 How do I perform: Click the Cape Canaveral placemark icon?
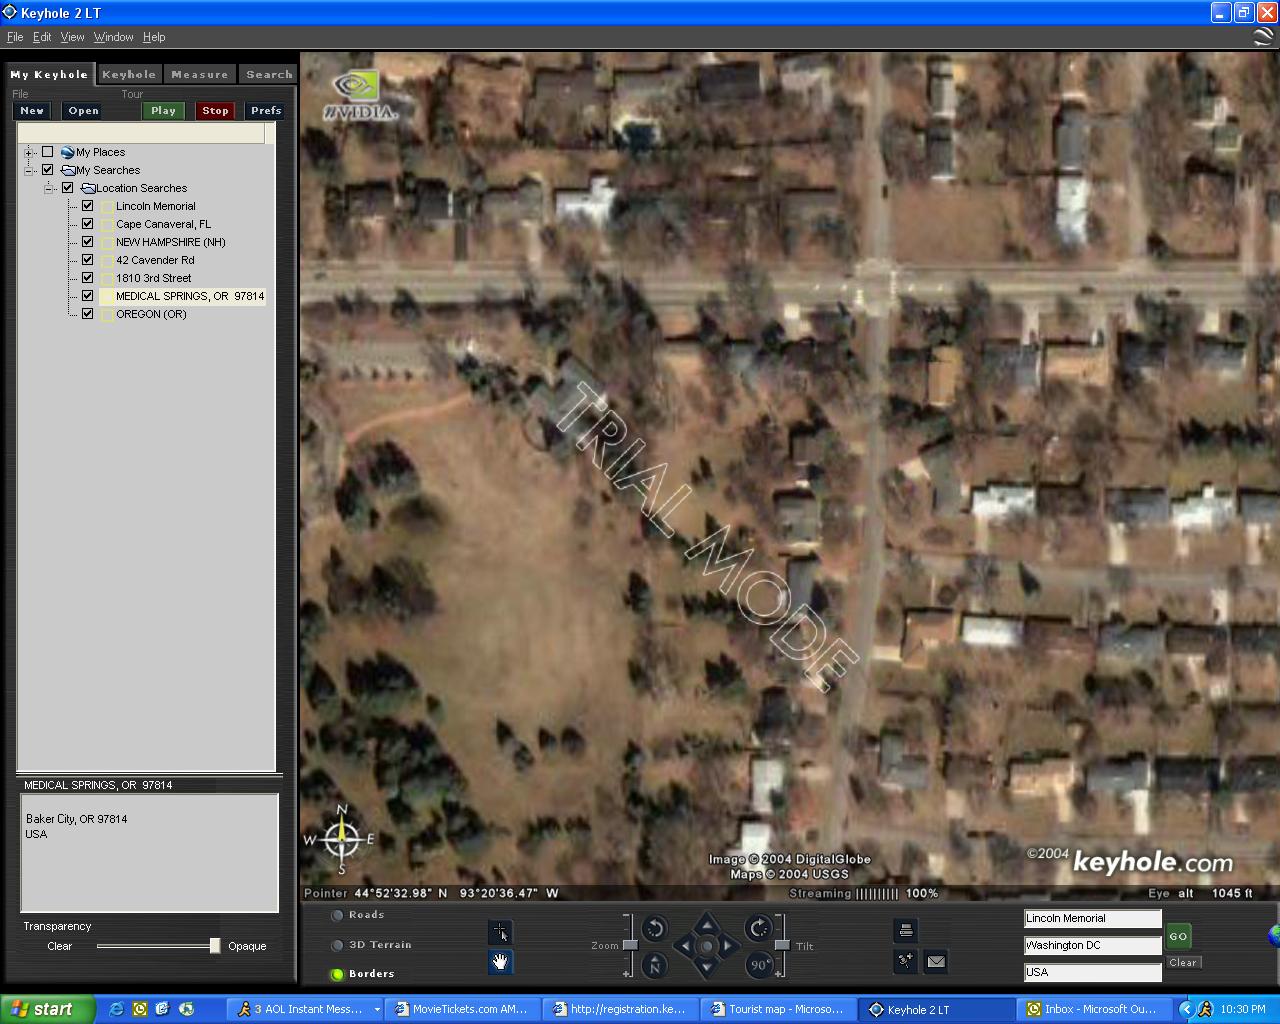[107, 224]
